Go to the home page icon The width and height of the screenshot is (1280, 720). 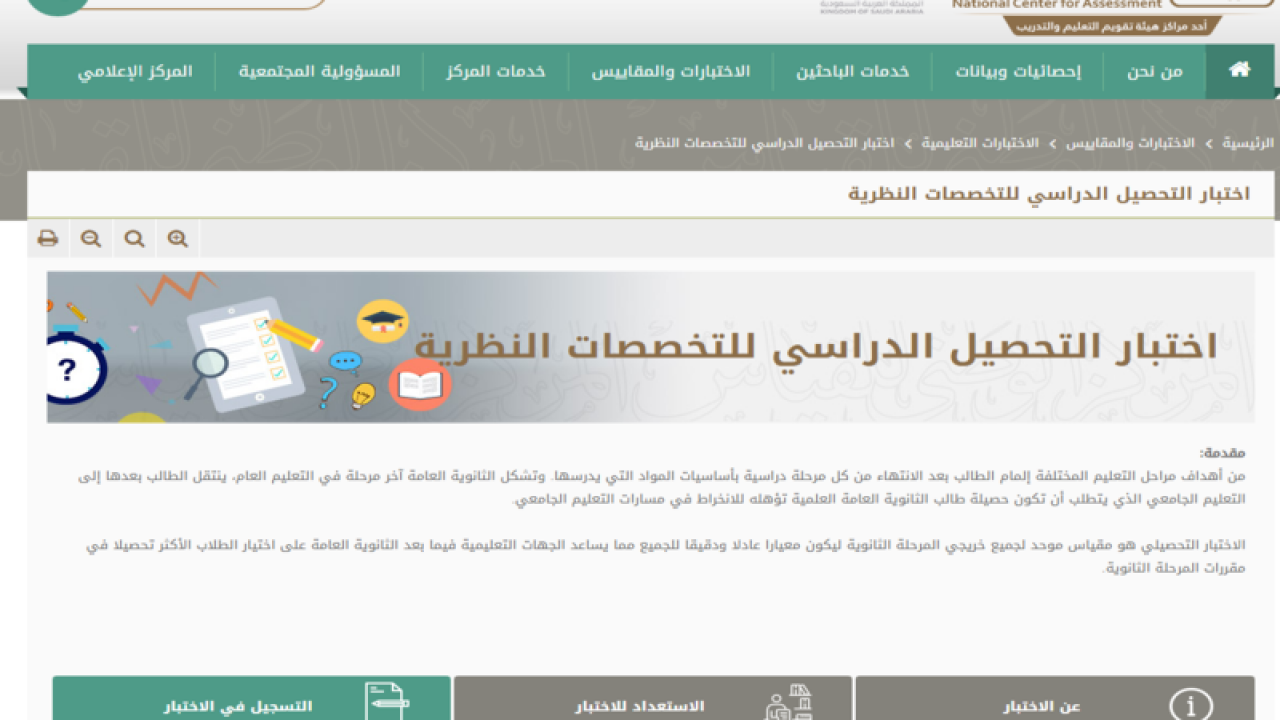(1239, 70)
